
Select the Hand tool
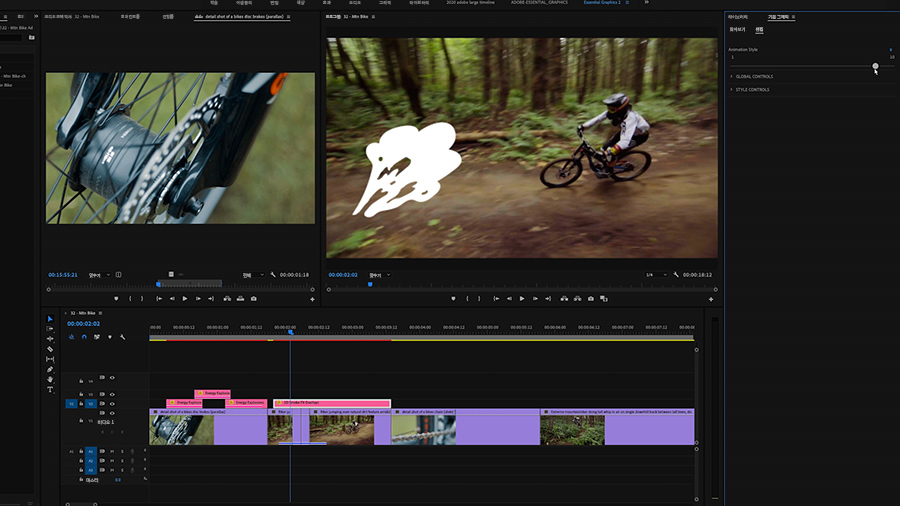50,379
